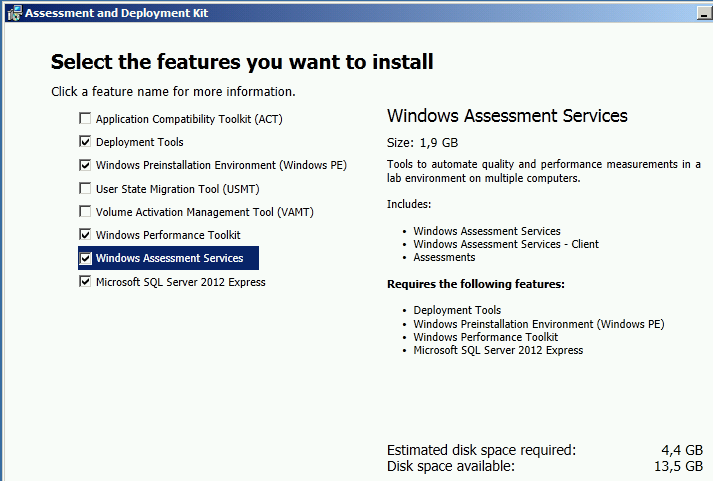
Task: Check User State Migration Tool checkbox
Action: (85, 188)
